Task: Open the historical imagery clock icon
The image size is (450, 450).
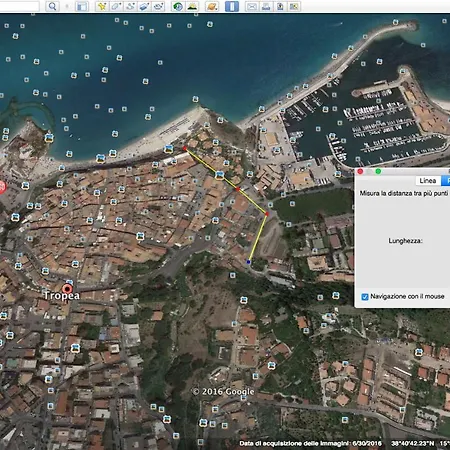Action: 178,6
